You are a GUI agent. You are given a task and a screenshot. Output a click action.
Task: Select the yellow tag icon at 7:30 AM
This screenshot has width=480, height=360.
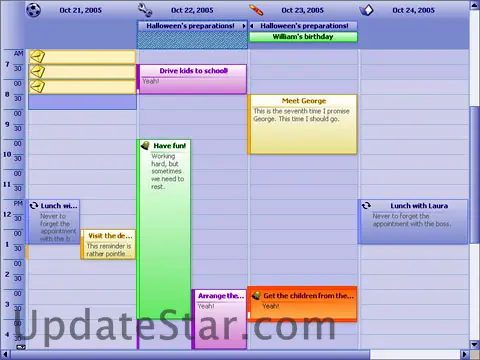(x=37, y=72)
